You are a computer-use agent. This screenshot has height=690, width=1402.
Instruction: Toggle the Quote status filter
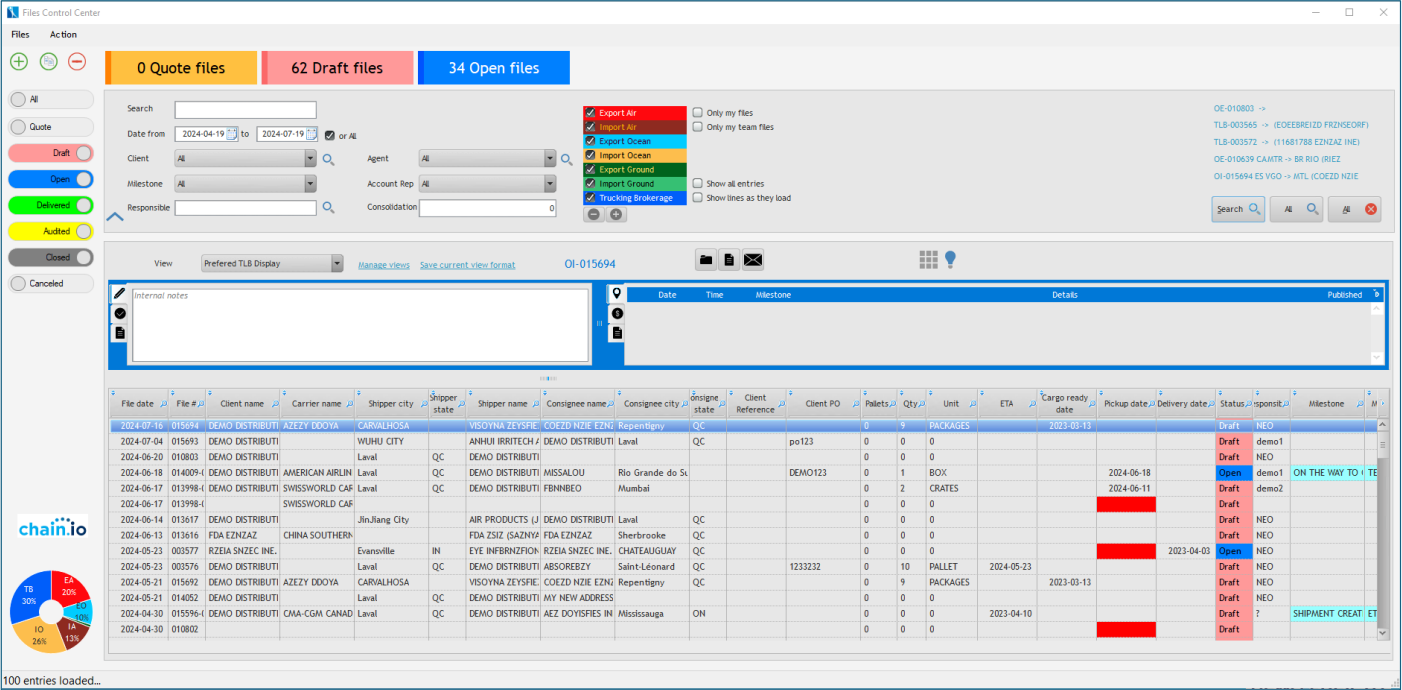pyautogui.click(x=51, y=127)
